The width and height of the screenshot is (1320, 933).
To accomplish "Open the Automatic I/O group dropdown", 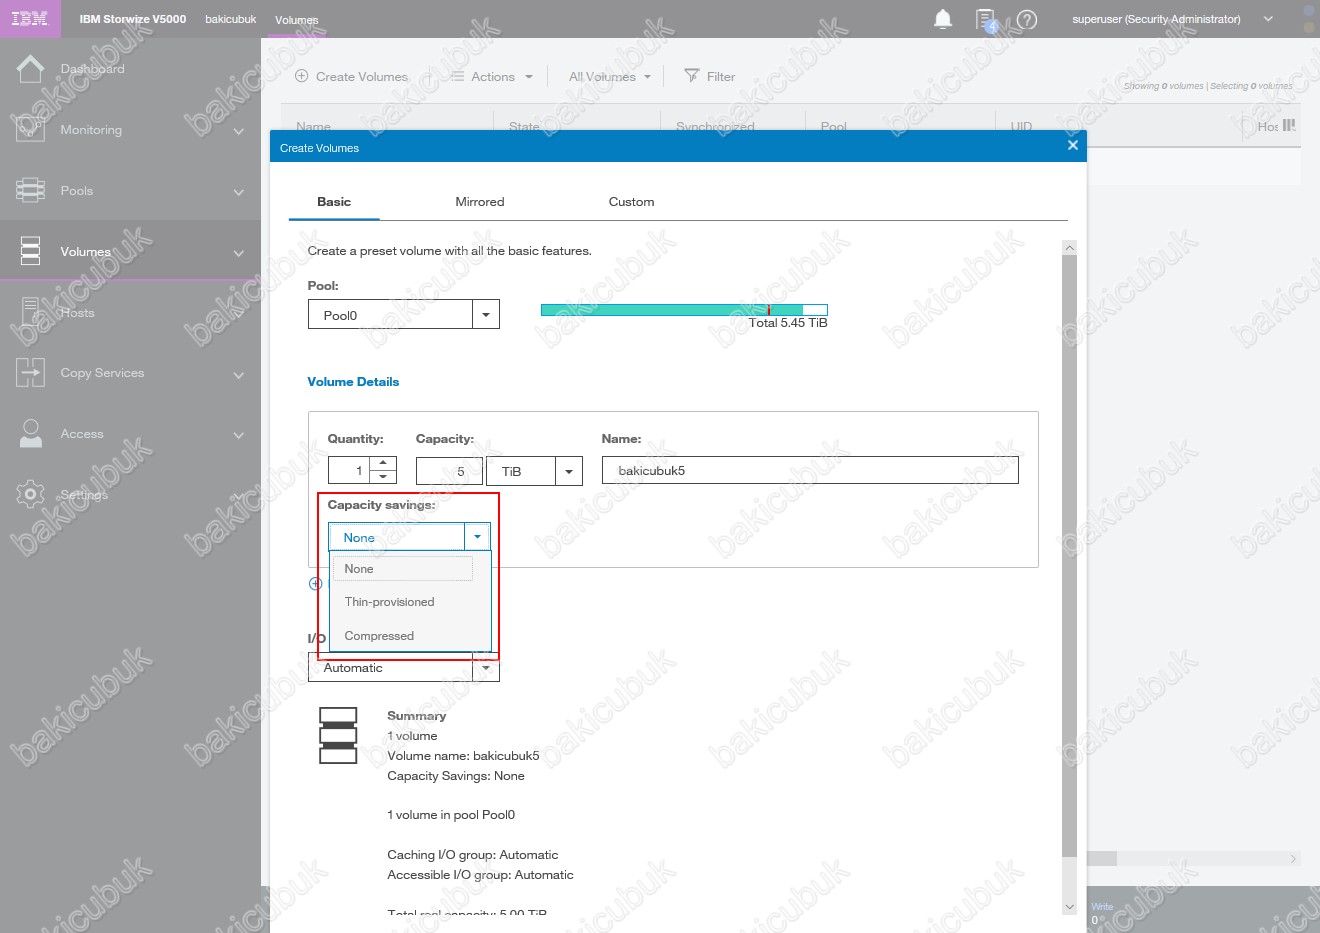I will (x=486, y=668).
